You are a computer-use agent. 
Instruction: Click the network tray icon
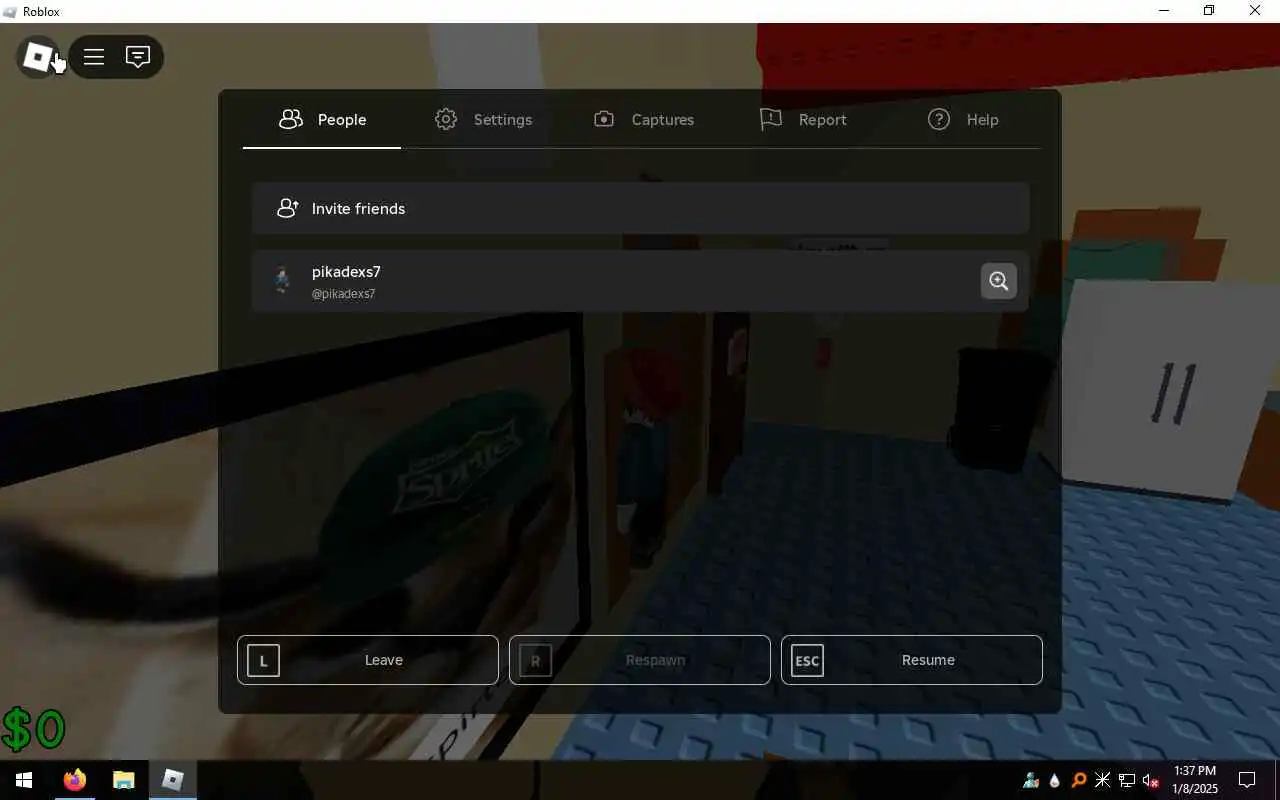point(1127,781)
